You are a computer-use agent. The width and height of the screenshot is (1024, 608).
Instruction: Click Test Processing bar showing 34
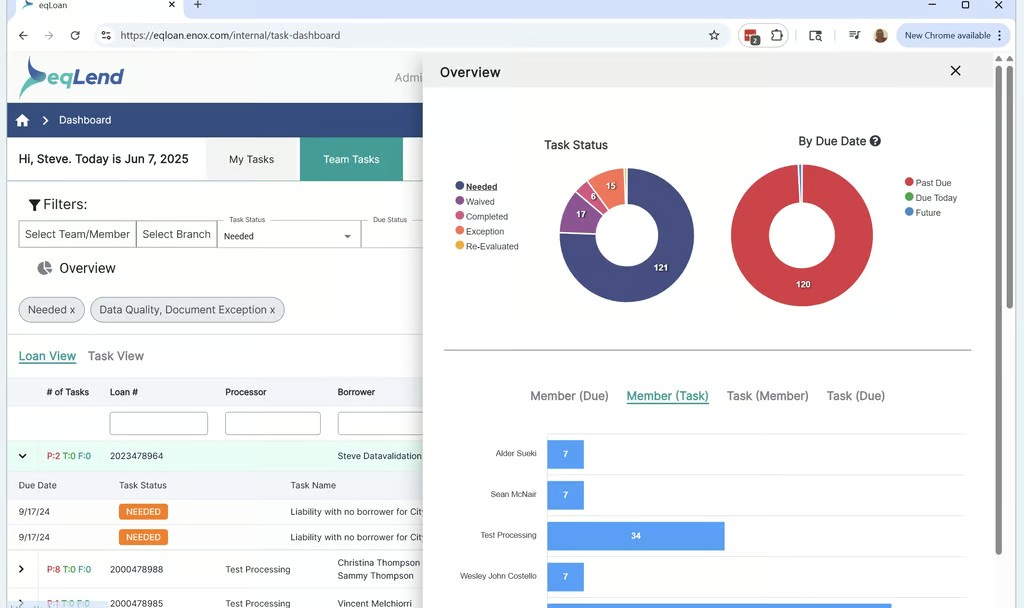point(635,536)
